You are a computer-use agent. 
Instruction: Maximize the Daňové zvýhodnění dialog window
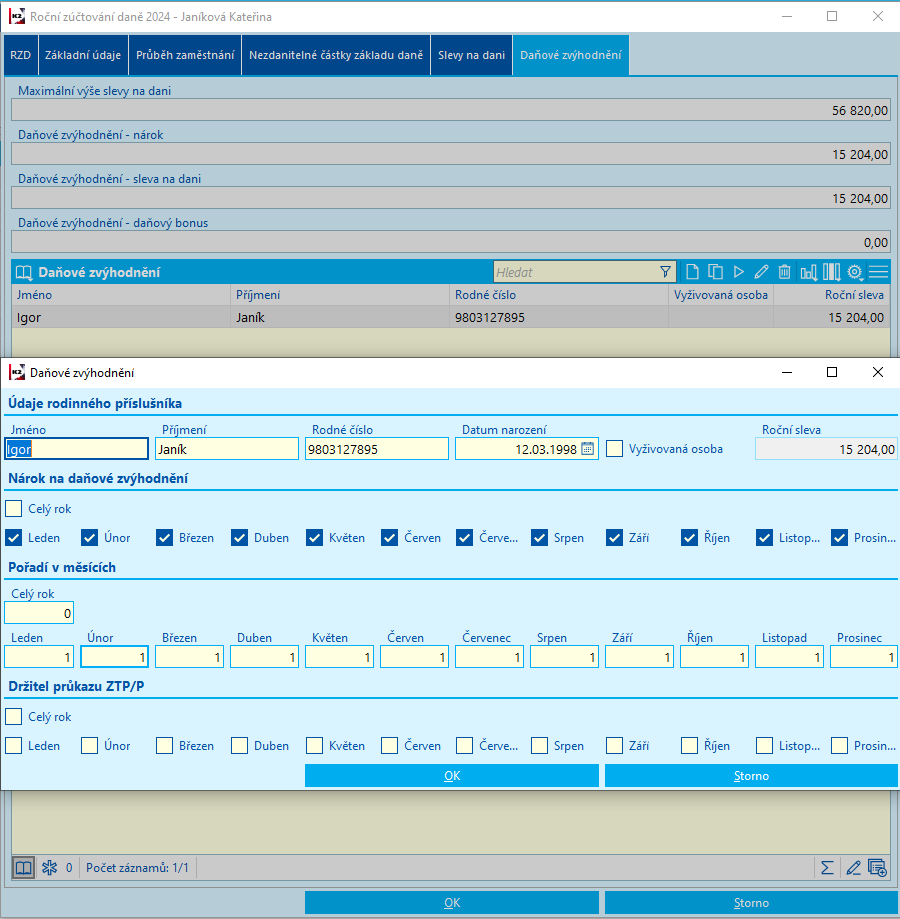[x=831, y=372]
